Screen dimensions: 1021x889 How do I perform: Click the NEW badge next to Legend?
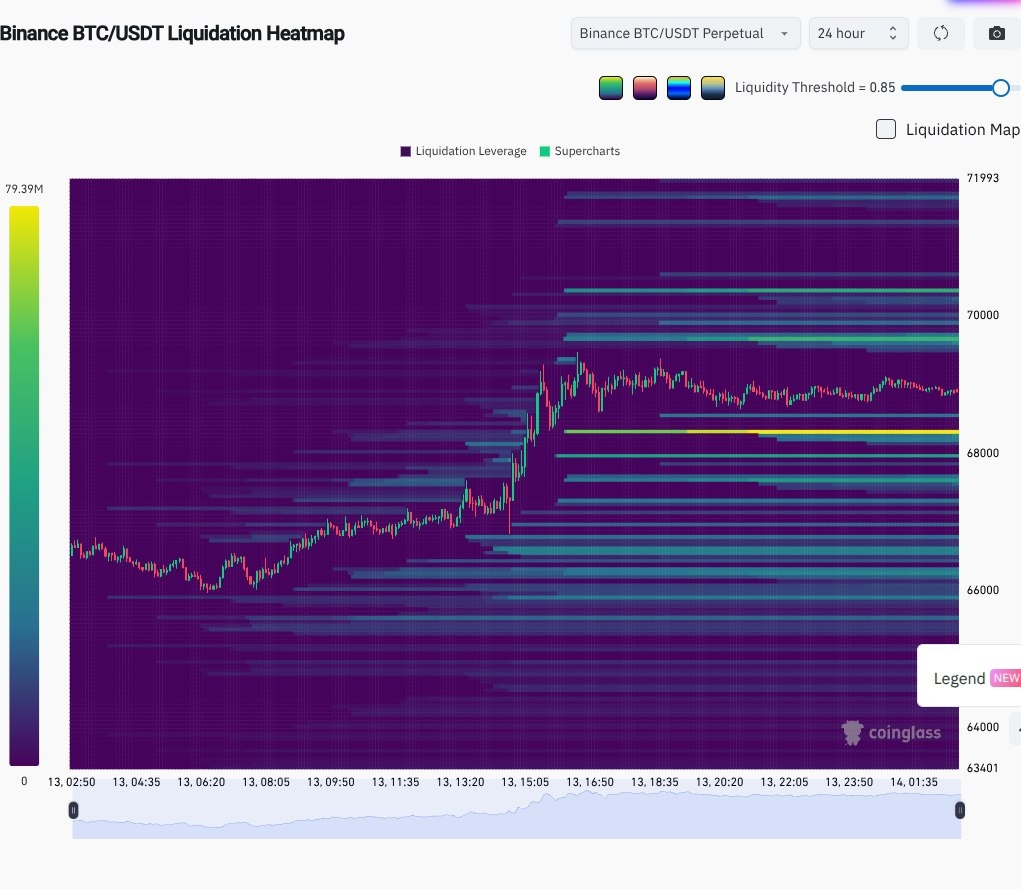click(1005, 678)
